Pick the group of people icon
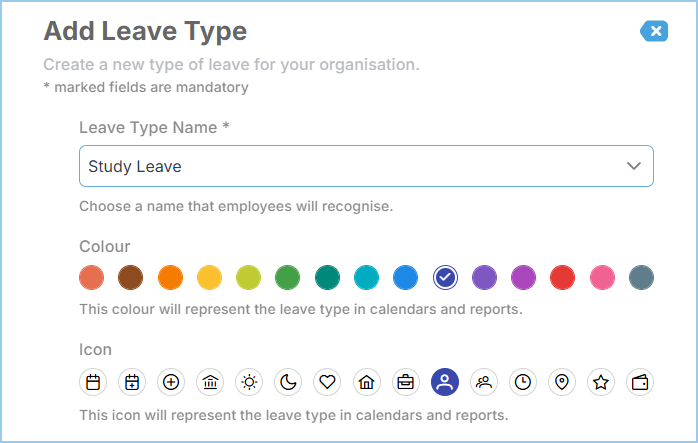Image resolution: width=698 pixels, height=443 pixels. (484, 382)
